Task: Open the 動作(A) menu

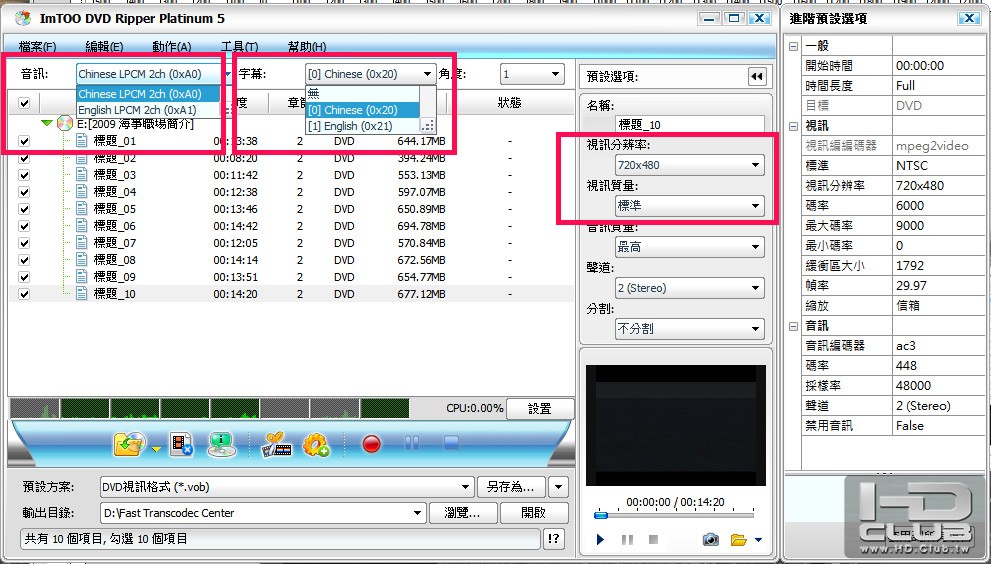Action: pos(171,46)
